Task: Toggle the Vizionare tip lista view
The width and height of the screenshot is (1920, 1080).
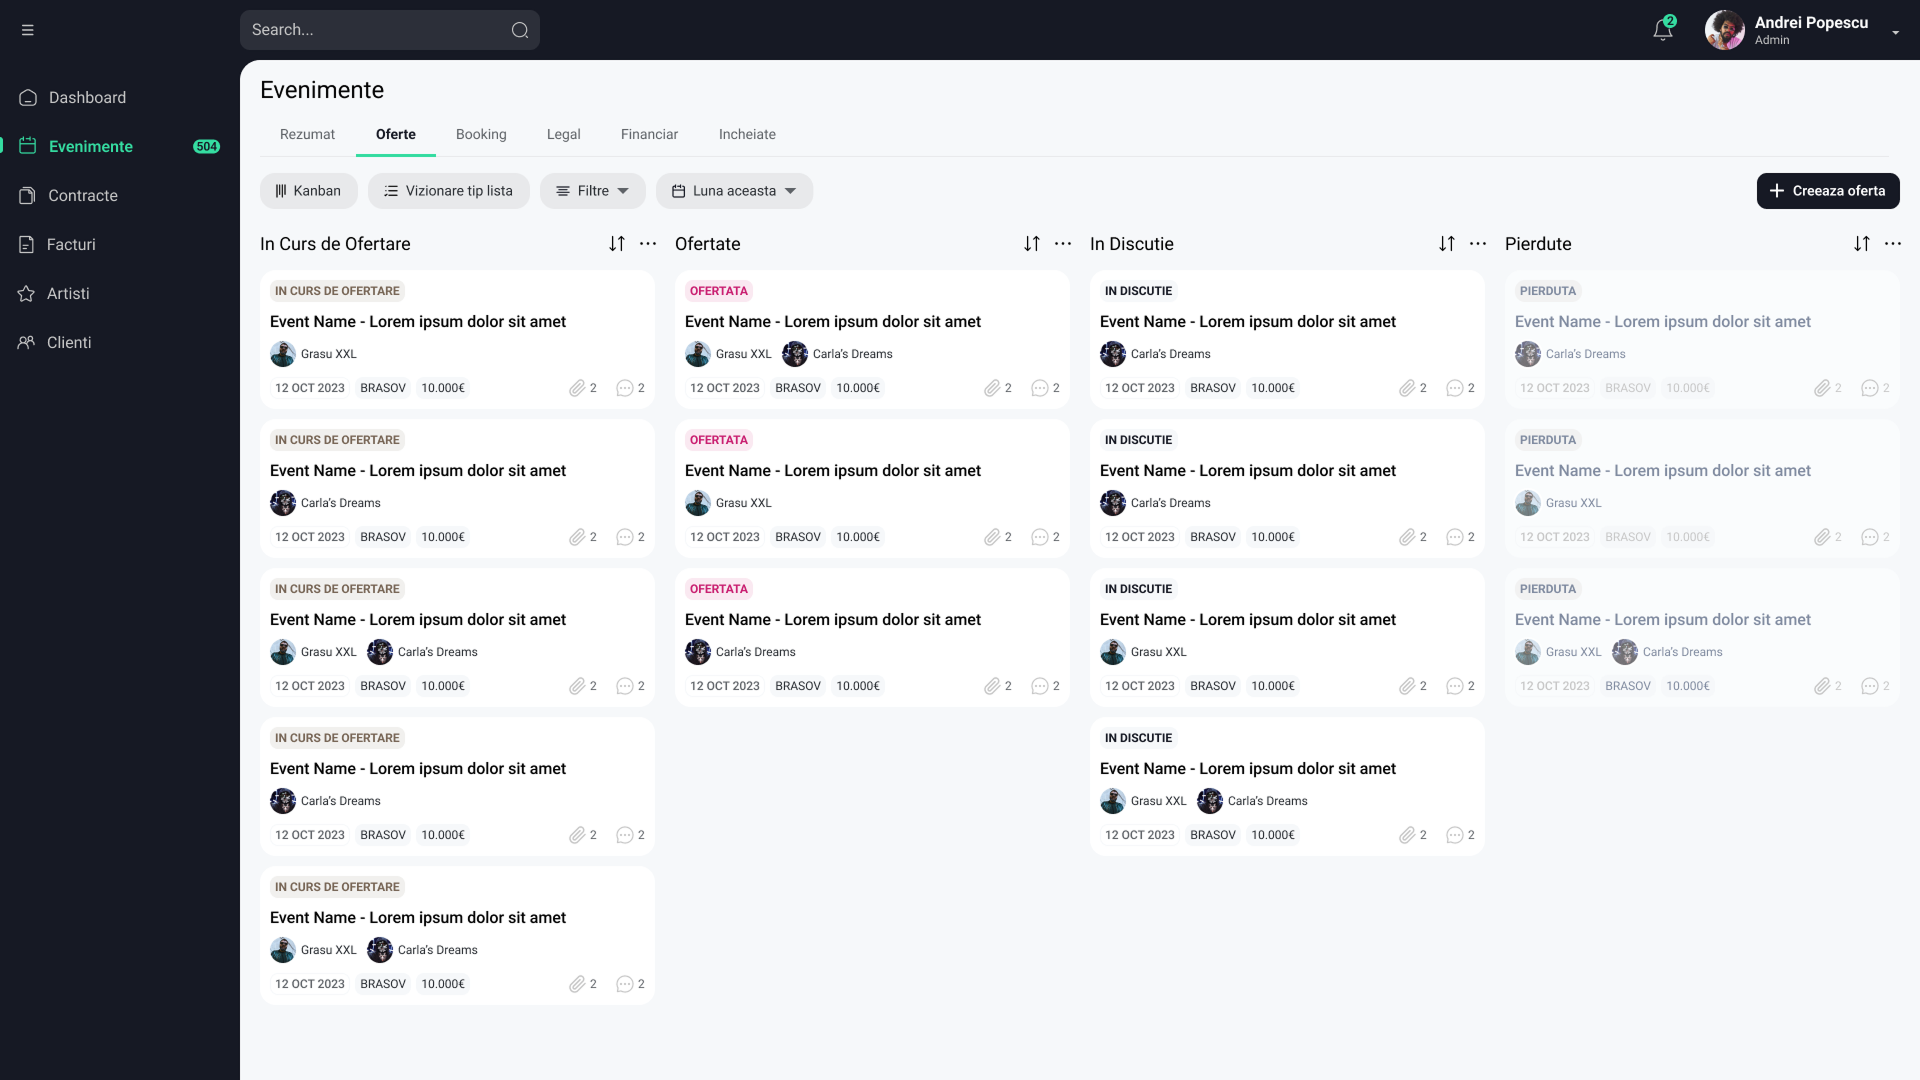Action: (x=448, y=190)
